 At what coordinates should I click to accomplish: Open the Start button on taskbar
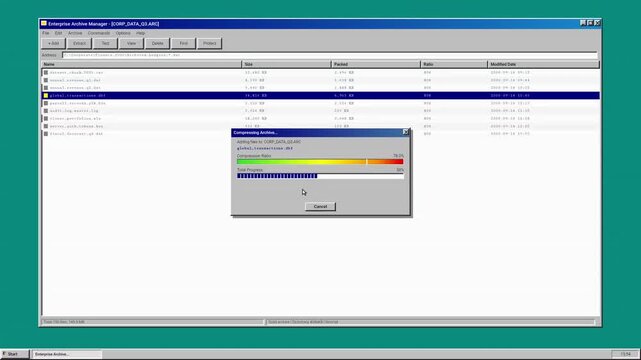(x=15, y=354)
